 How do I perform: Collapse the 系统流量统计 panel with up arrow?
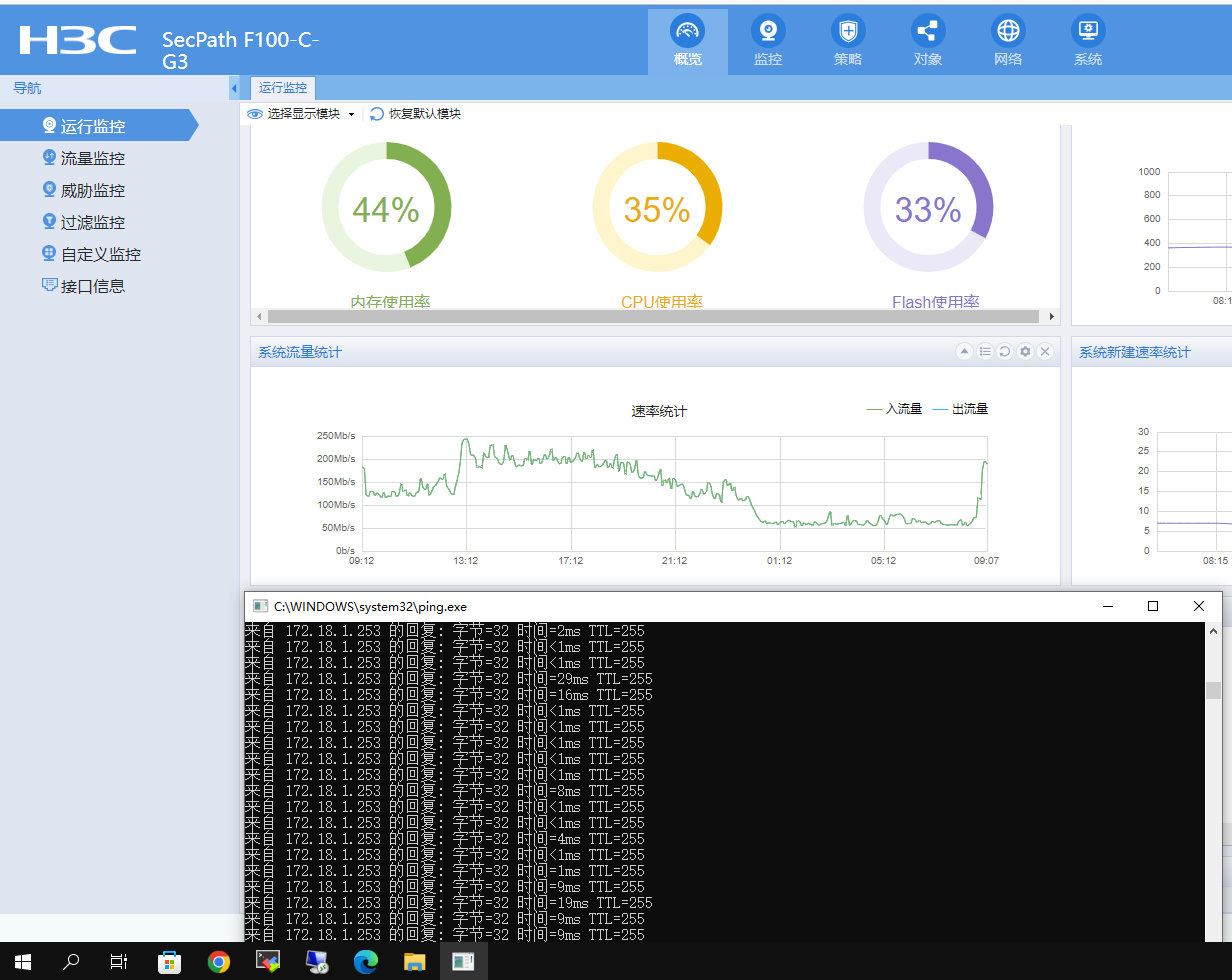coord(964,352)
